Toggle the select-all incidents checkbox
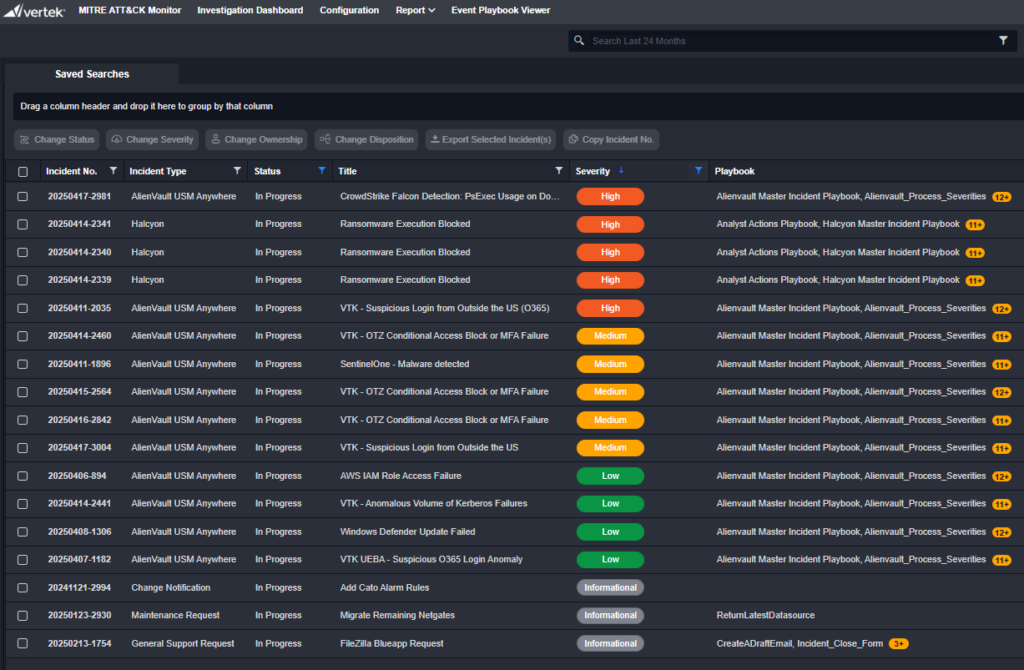Viewport: 1024px width, 670px height. tap(23, 172)
